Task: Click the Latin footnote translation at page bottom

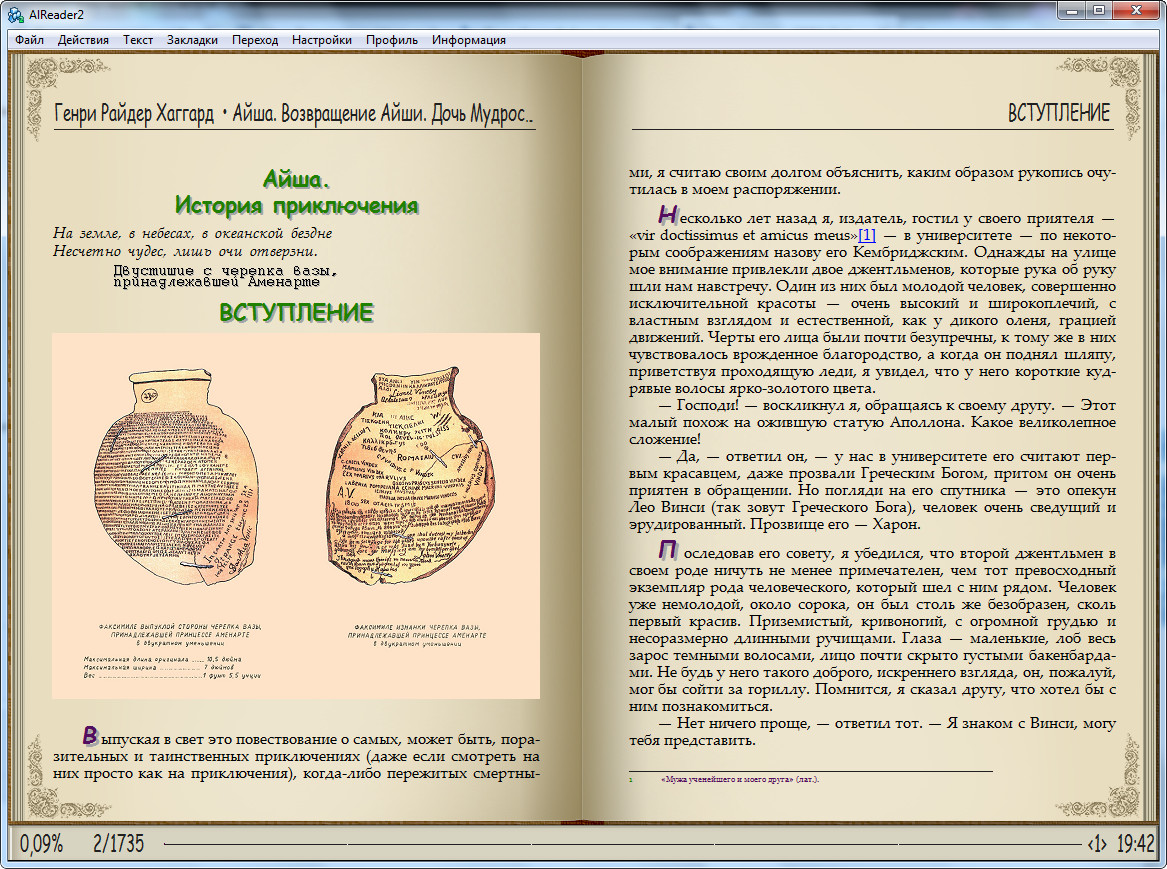Action: click(740, 780)
